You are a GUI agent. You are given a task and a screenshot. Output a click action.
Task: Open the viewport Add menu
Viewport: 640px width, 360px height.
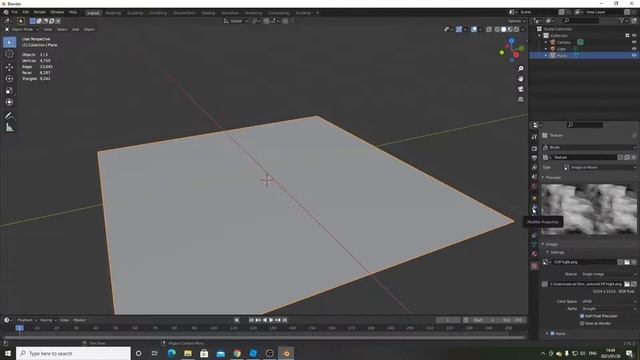76,29
